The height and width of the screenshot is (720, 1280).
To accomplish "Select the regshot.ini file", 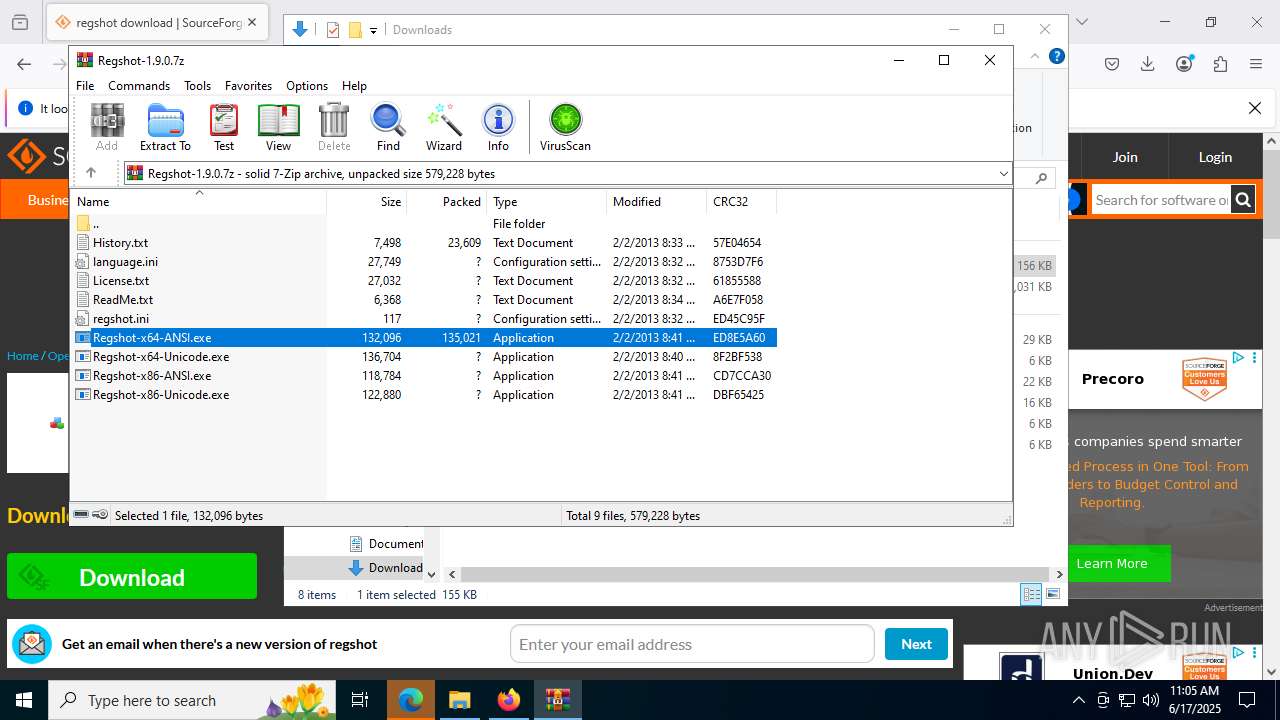I will 425,319.
